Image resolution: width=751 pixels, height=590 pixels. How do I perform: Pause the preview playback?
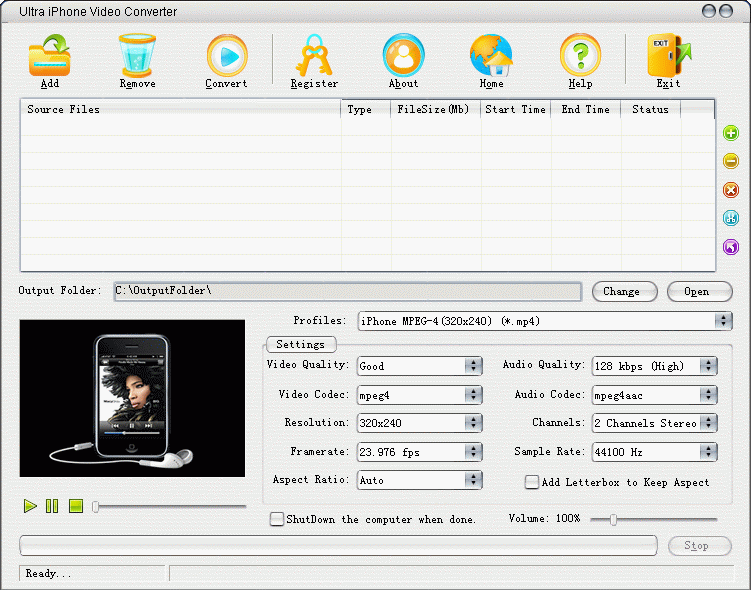pyautogui.click(x=52, y=506)
